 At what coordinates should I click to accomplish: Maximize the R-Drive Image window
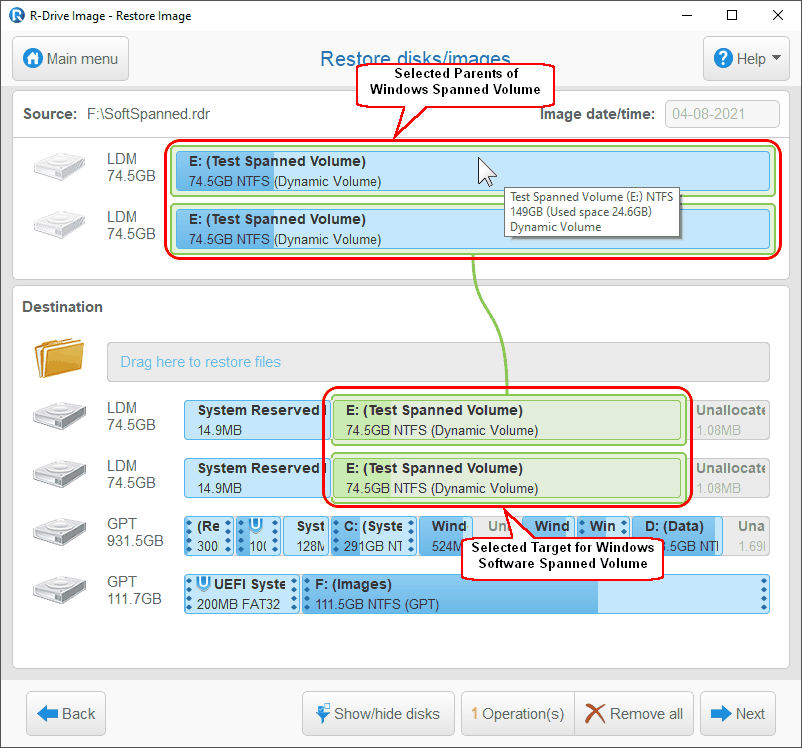pyautogui.click(x=732, y=15)
